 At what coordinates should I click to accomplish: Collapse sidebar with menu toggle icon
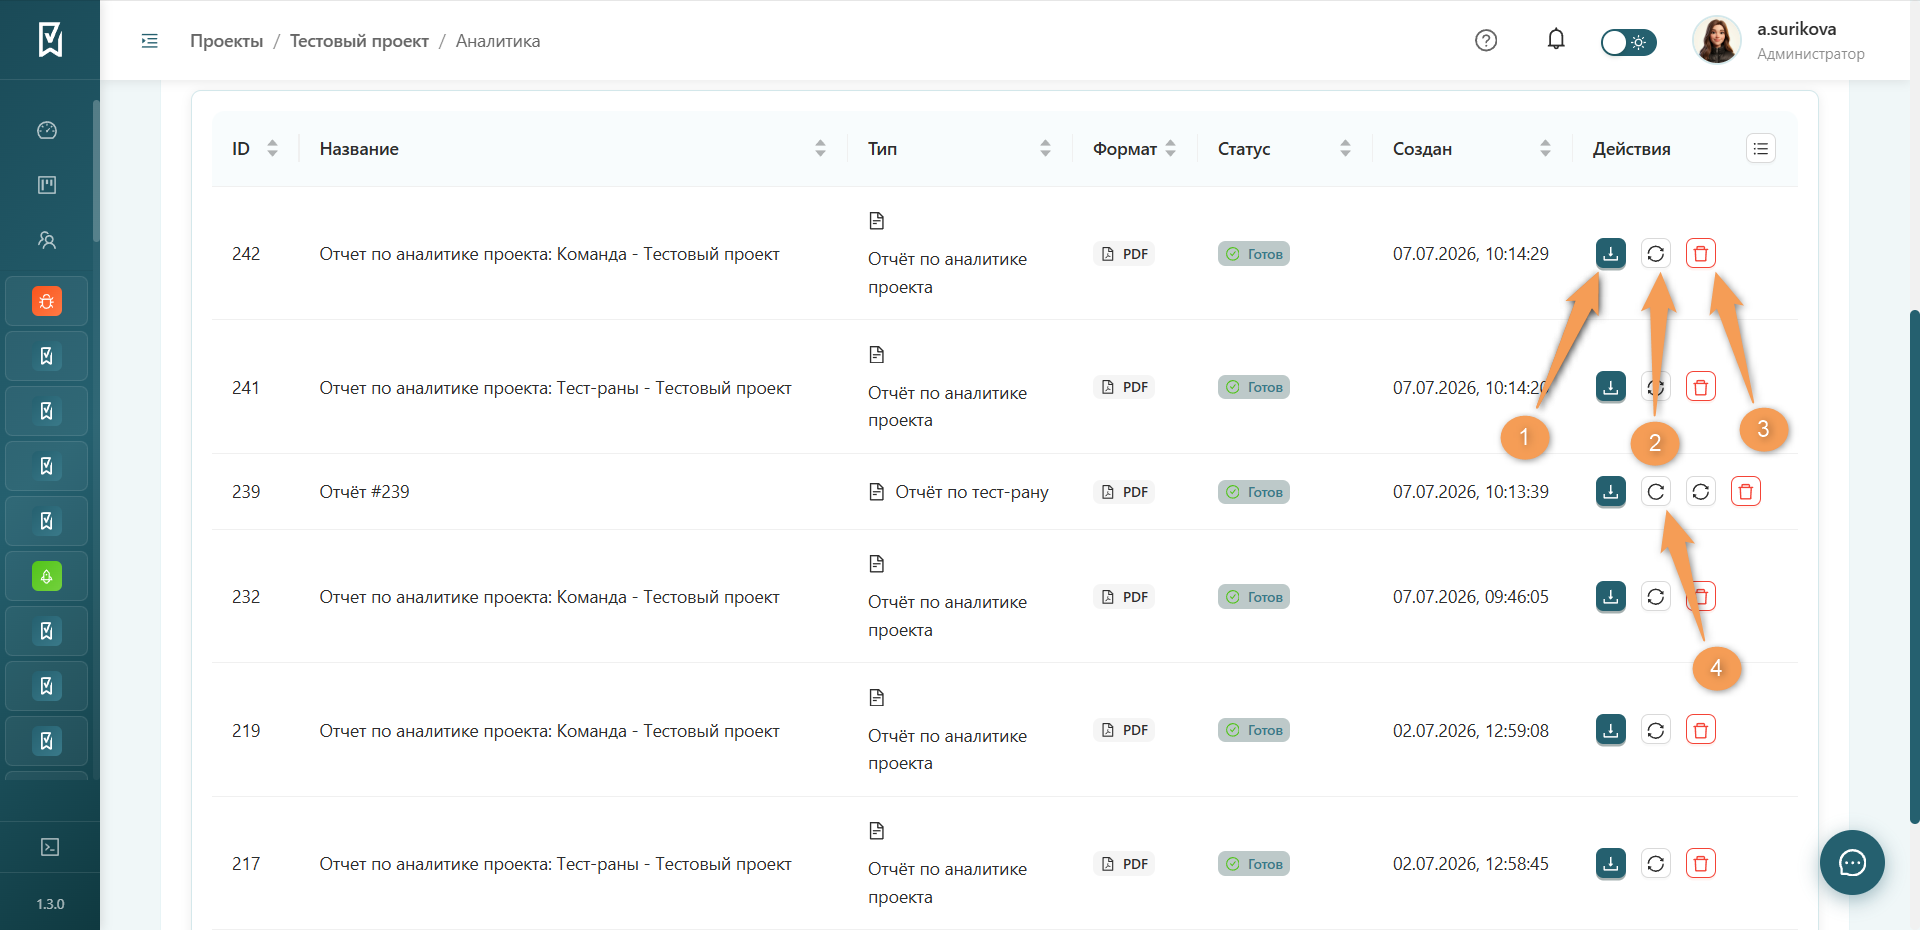(150, 41)
